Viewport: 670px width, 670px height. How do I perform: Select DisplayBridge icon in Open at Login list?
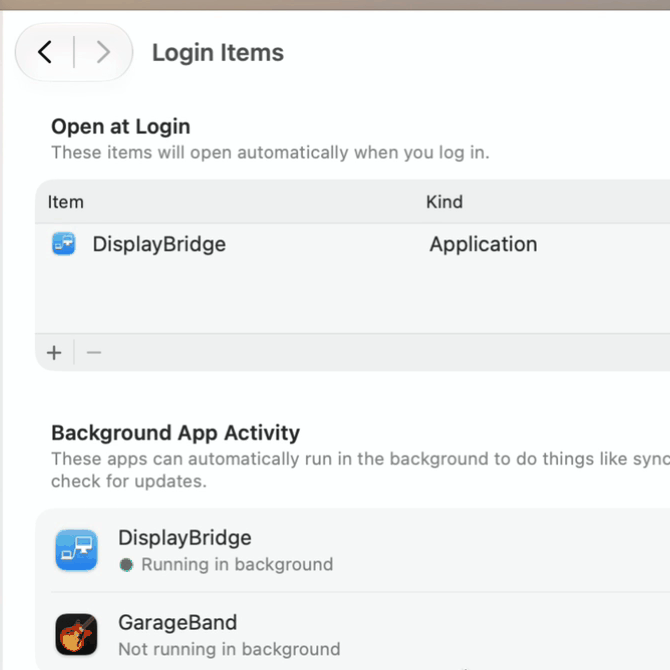pyautogui.click(x=64, y=244)
